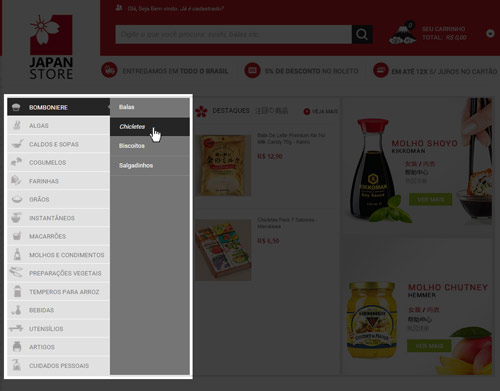Click the Veja Mais red circle icon

(307, 111)
